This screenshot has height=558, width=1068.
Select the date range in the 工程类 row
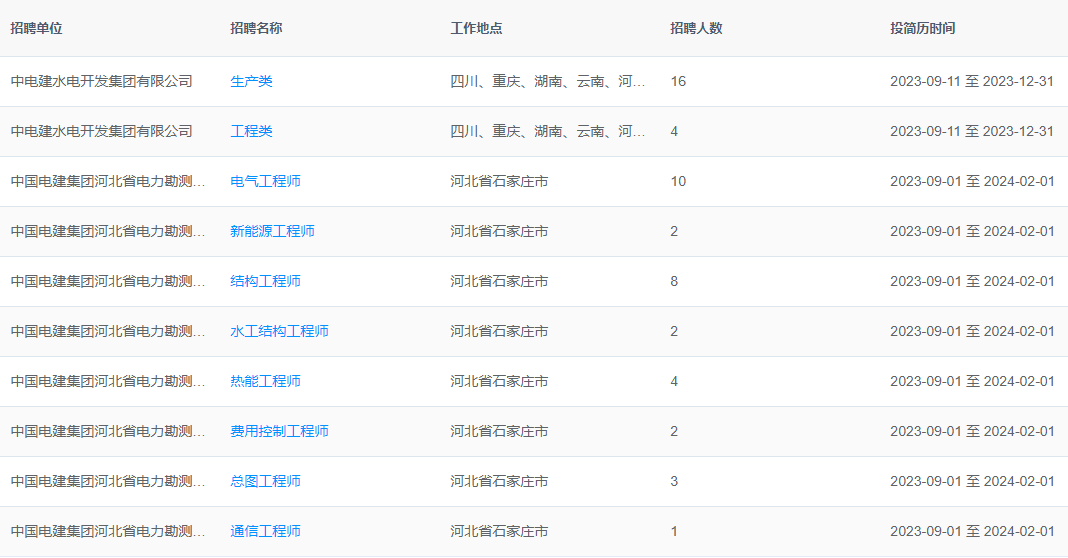[x=972, y=131]
